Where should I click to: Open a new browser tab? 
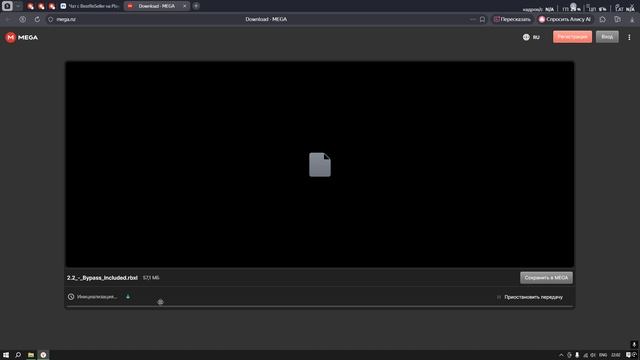[x=196, y=6]
